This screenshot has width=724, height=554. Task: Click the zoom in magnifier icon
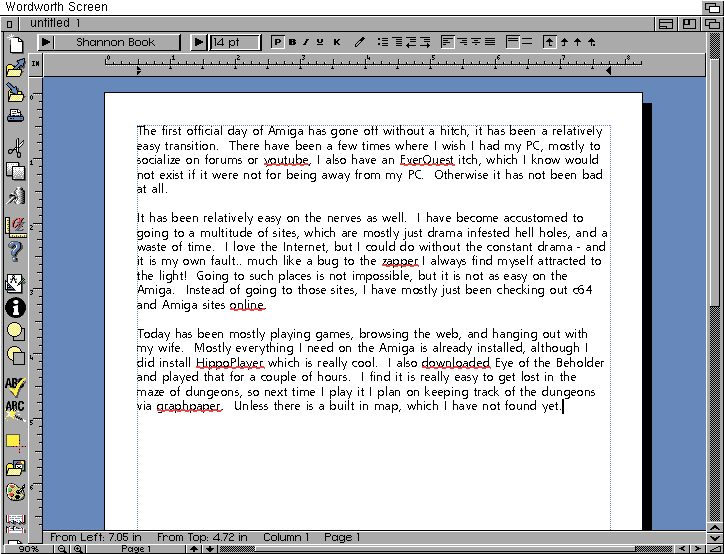[78, 549]
